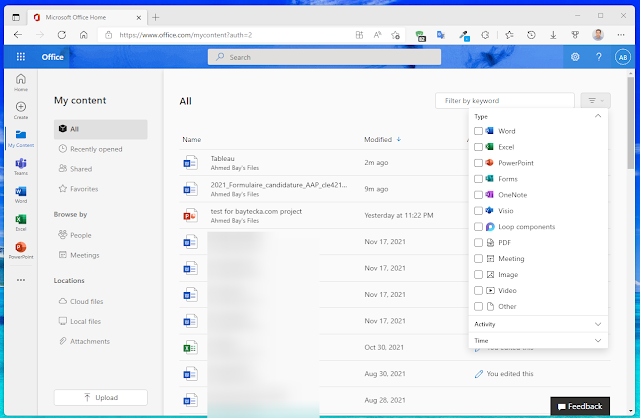The height and width of the screenshot is (418, 640).
Task: Open Office settings gear
Action: [575, 57]
